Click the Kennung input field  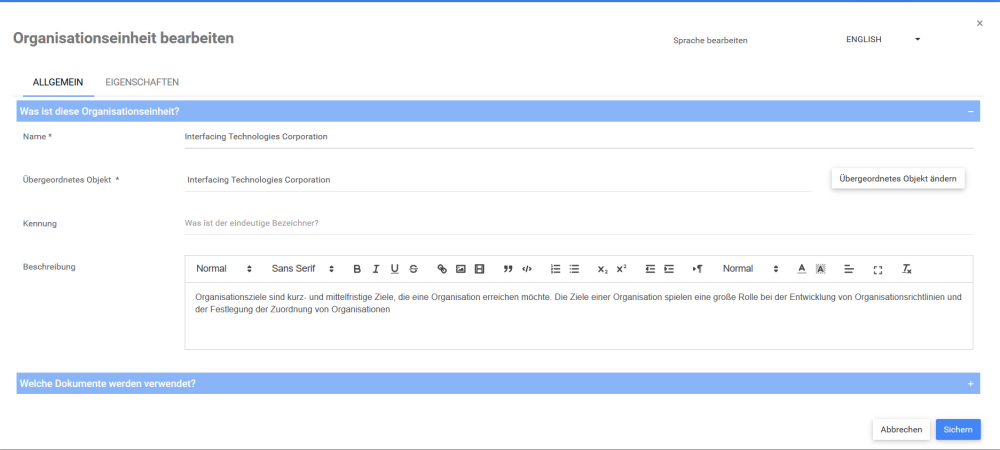click(x=578, y=224)
